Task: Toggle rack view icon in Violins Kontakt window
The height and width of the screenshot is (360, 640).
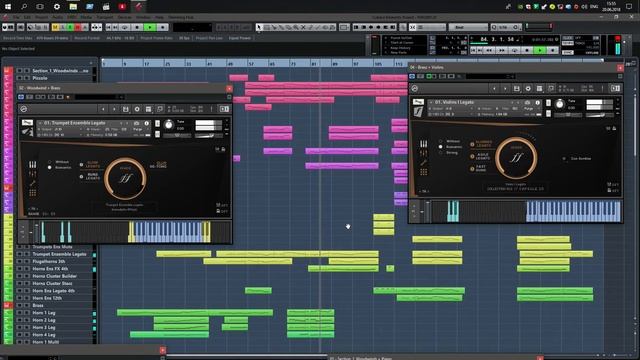Action: (x=540, y=89)
